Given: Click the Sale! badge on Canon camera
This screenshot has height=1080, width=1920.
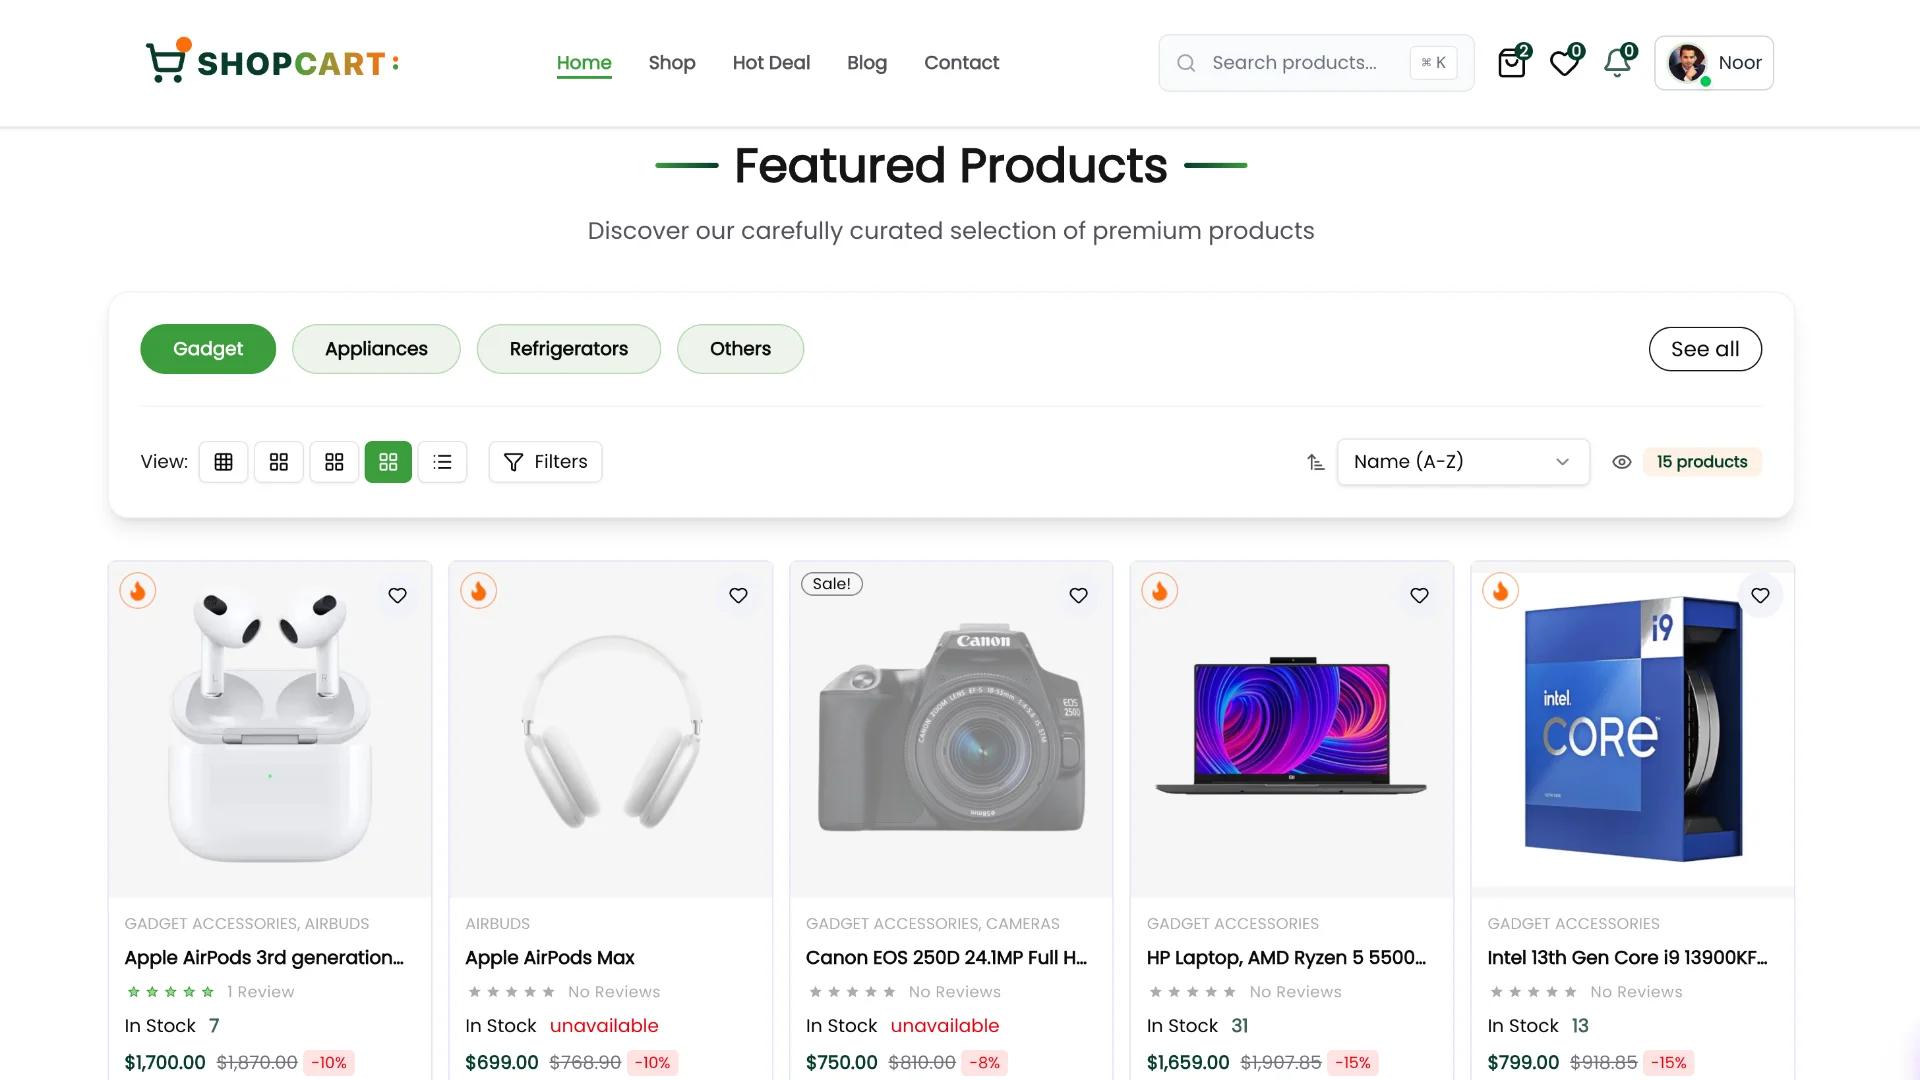Looking at the screenshot, I should point(832,584).
